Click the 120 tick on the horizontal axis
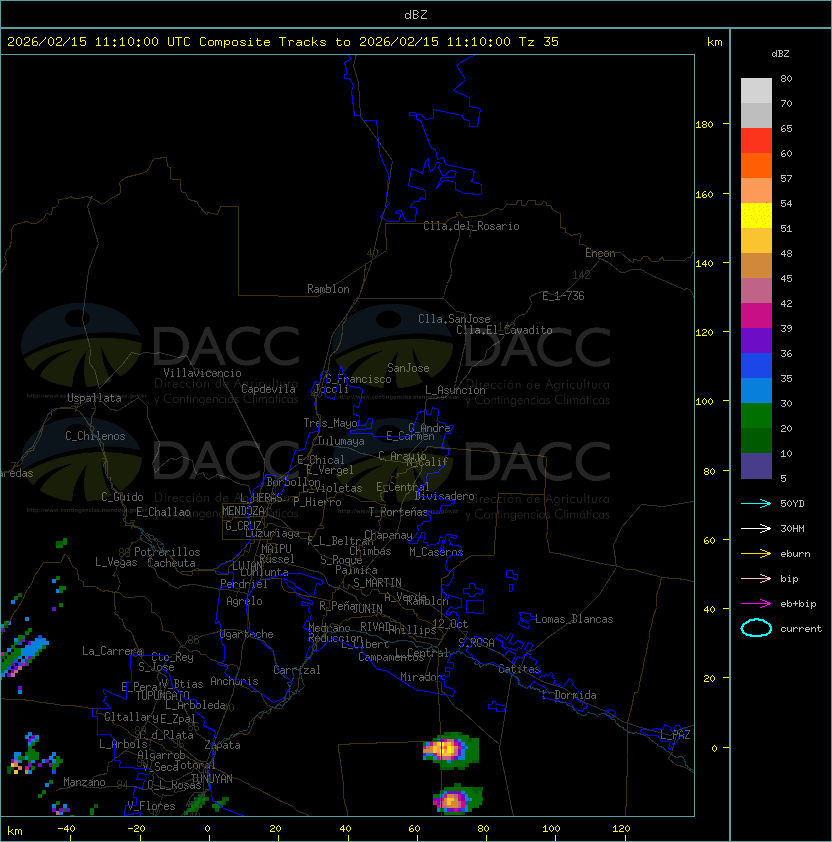The width and height of the screenshot is (832, 842). pyautogui.click(x=621, y=829)
